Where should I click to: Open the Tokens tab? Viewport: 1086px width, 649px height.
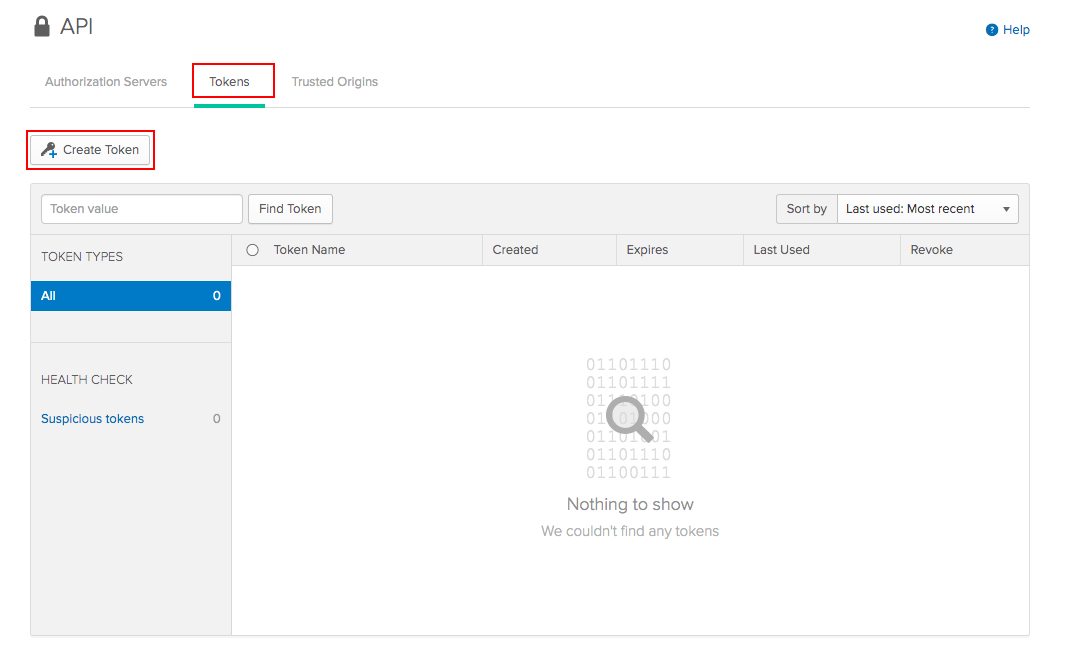pos(229,82)
